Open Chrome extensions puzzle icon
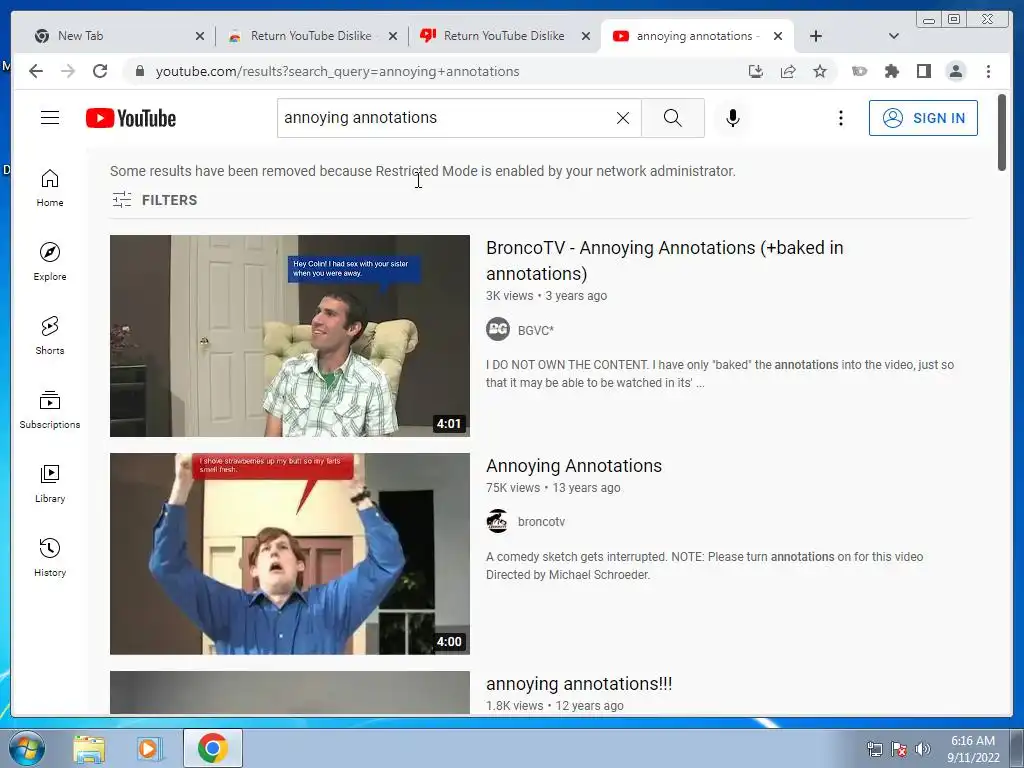 click(891, 71)
